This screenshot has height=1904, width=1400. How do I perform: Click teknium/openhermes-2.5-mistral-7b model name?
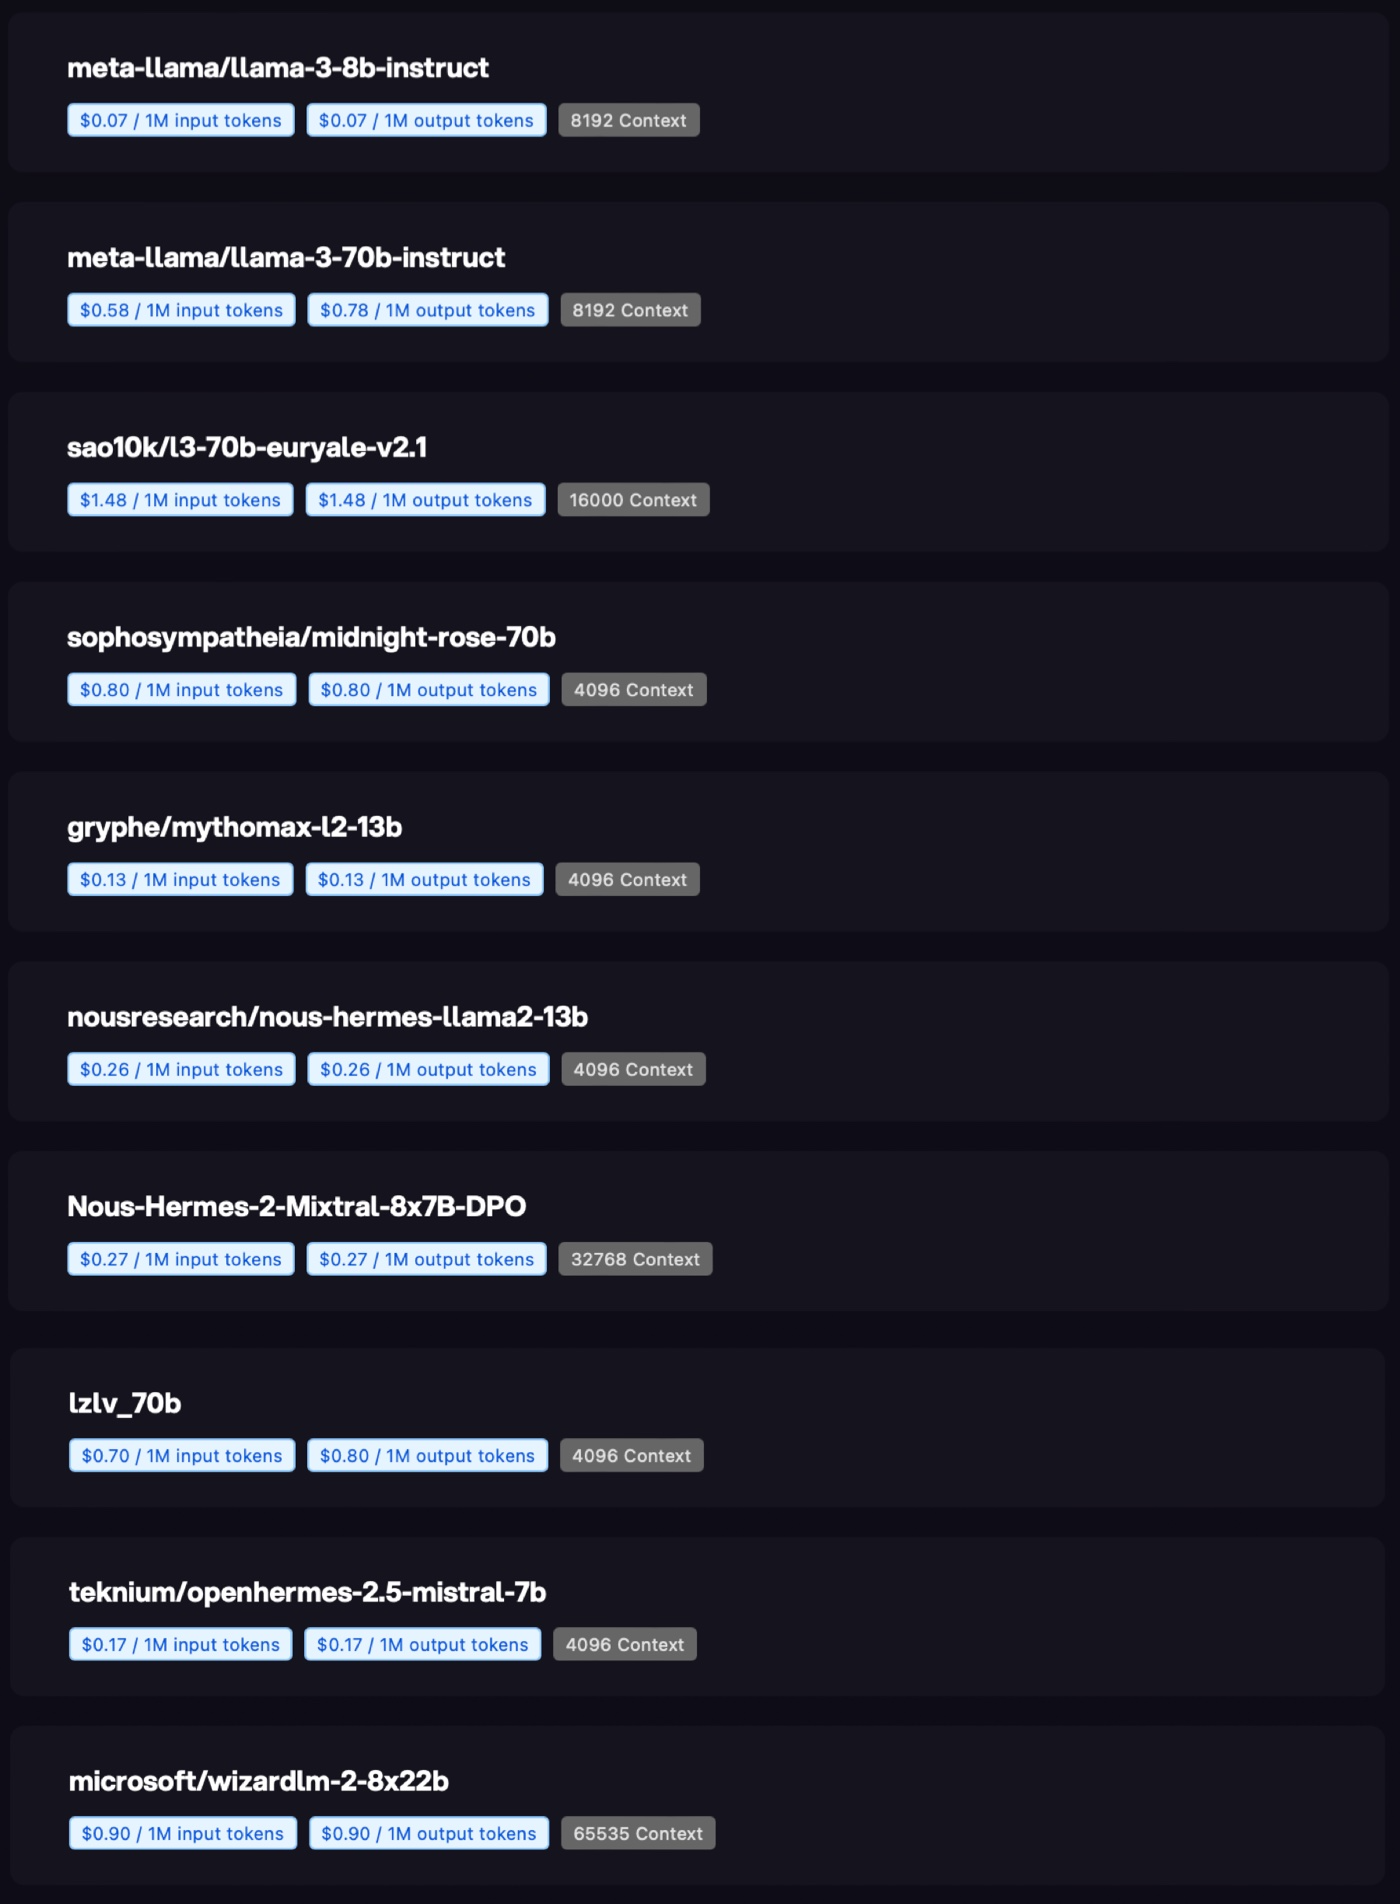click(307, 1593)
